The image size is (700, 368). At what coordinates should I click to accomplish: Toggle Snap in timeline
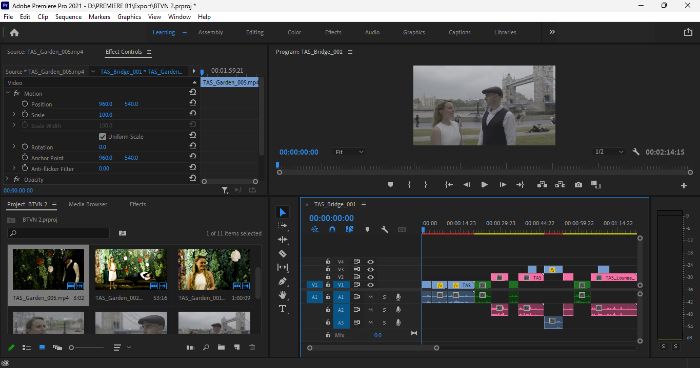click(x=332, y=229)
